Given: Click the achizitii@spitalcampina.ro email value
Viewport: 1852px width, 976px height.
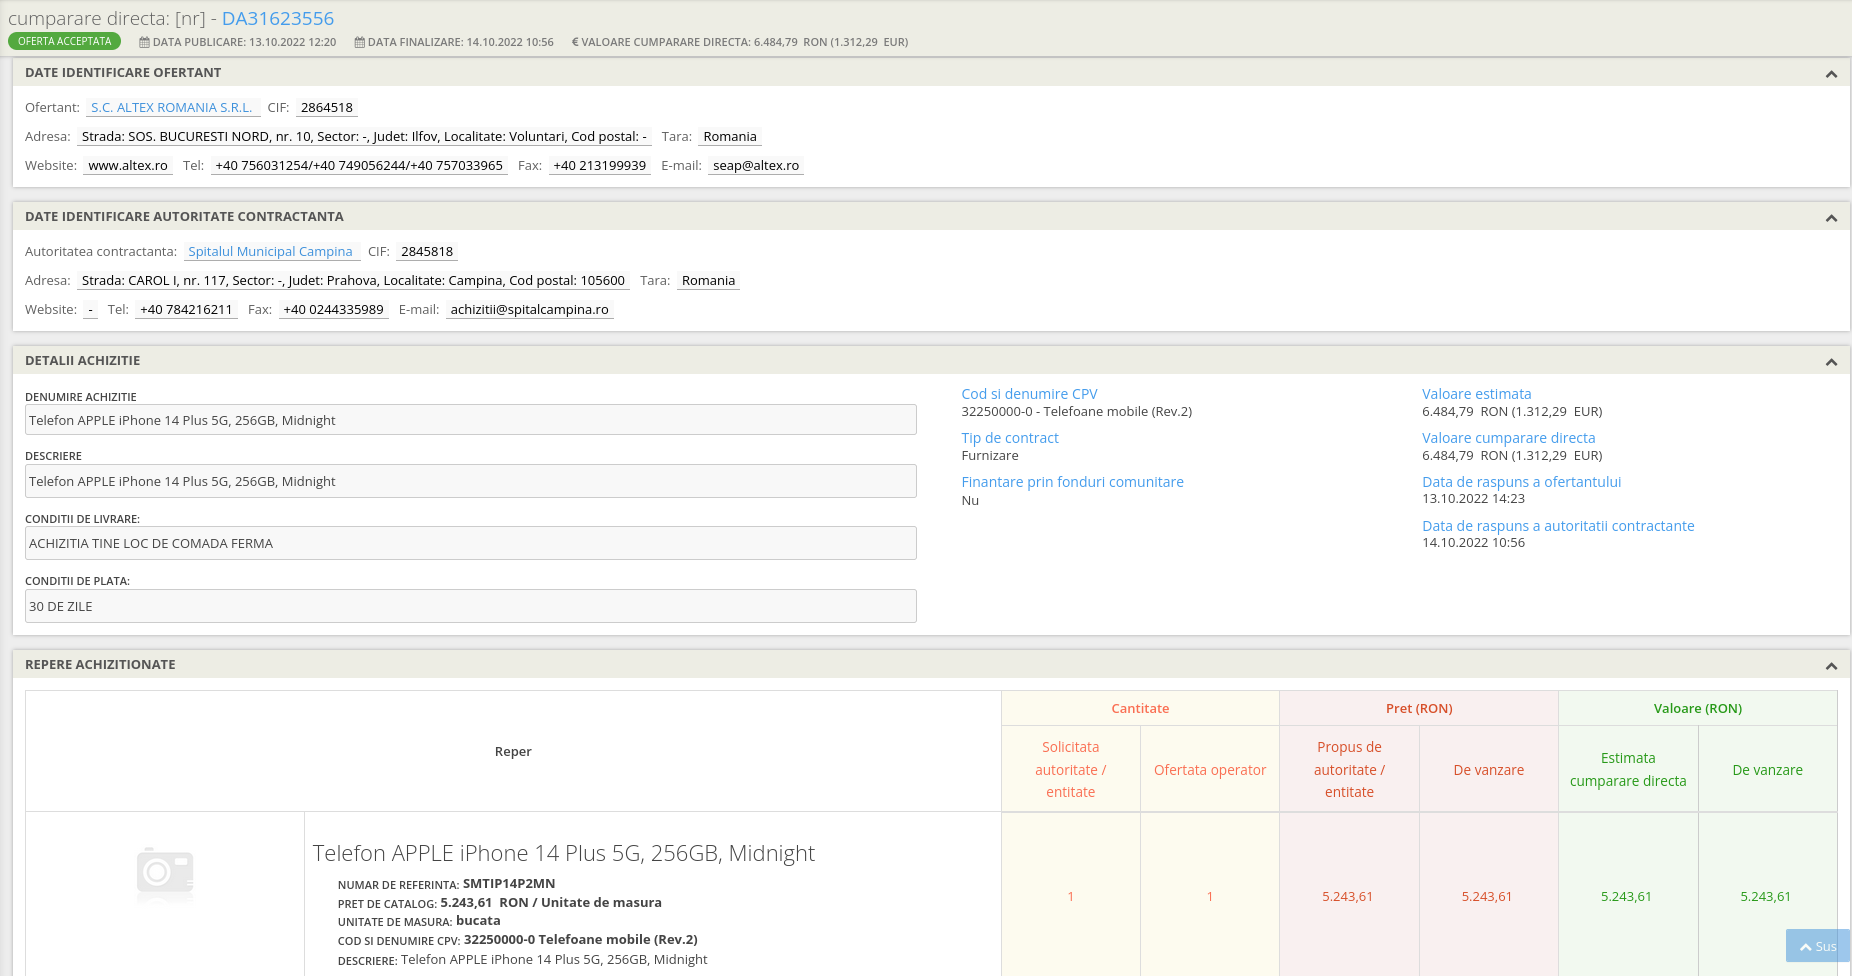Looking at the screenshot, I should point(530,309).
